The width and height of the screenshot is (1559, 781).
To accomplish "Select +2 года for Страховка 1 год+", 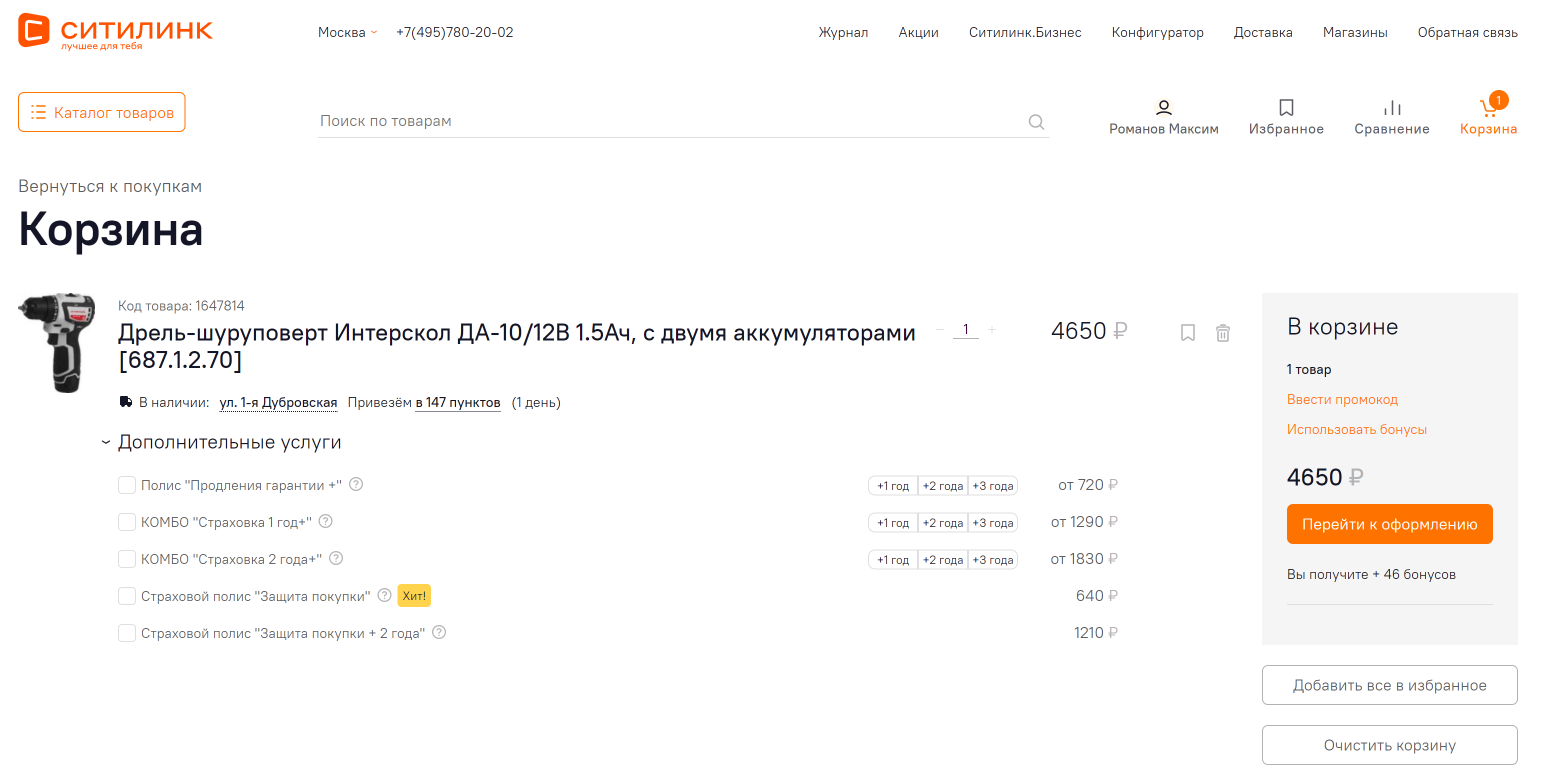I will coord(943,523).
